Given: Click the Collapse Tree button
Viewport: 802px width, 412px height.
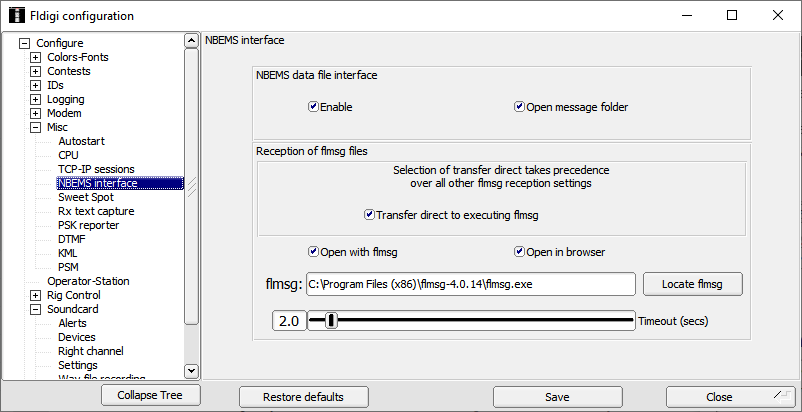Looking at the screenshot, I should [150, 395].
